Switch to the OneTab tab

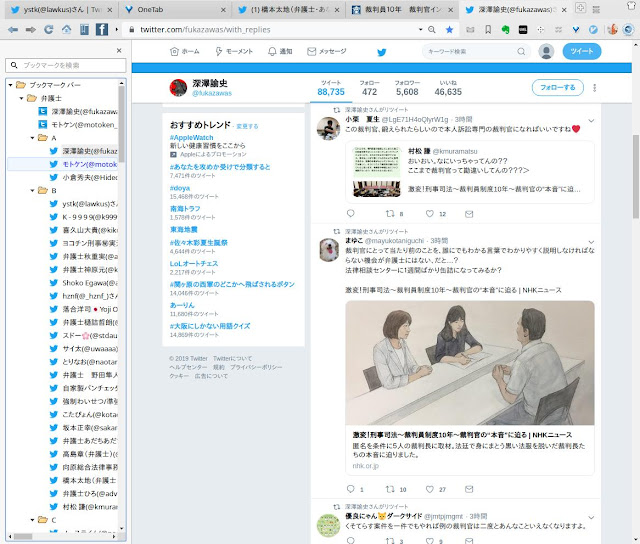176,9
